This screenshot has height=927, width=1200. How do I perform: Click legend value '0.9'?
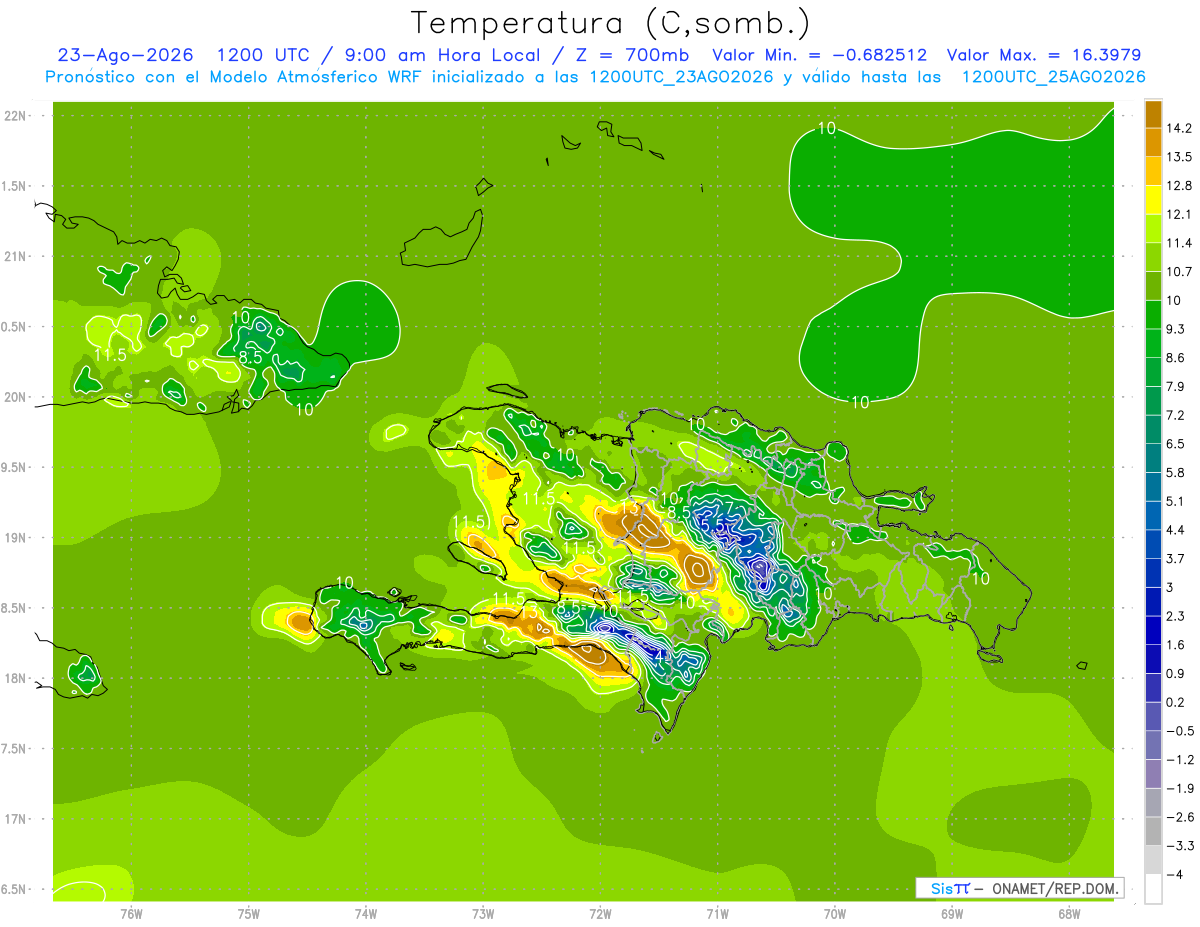[x=1175, y=673]
